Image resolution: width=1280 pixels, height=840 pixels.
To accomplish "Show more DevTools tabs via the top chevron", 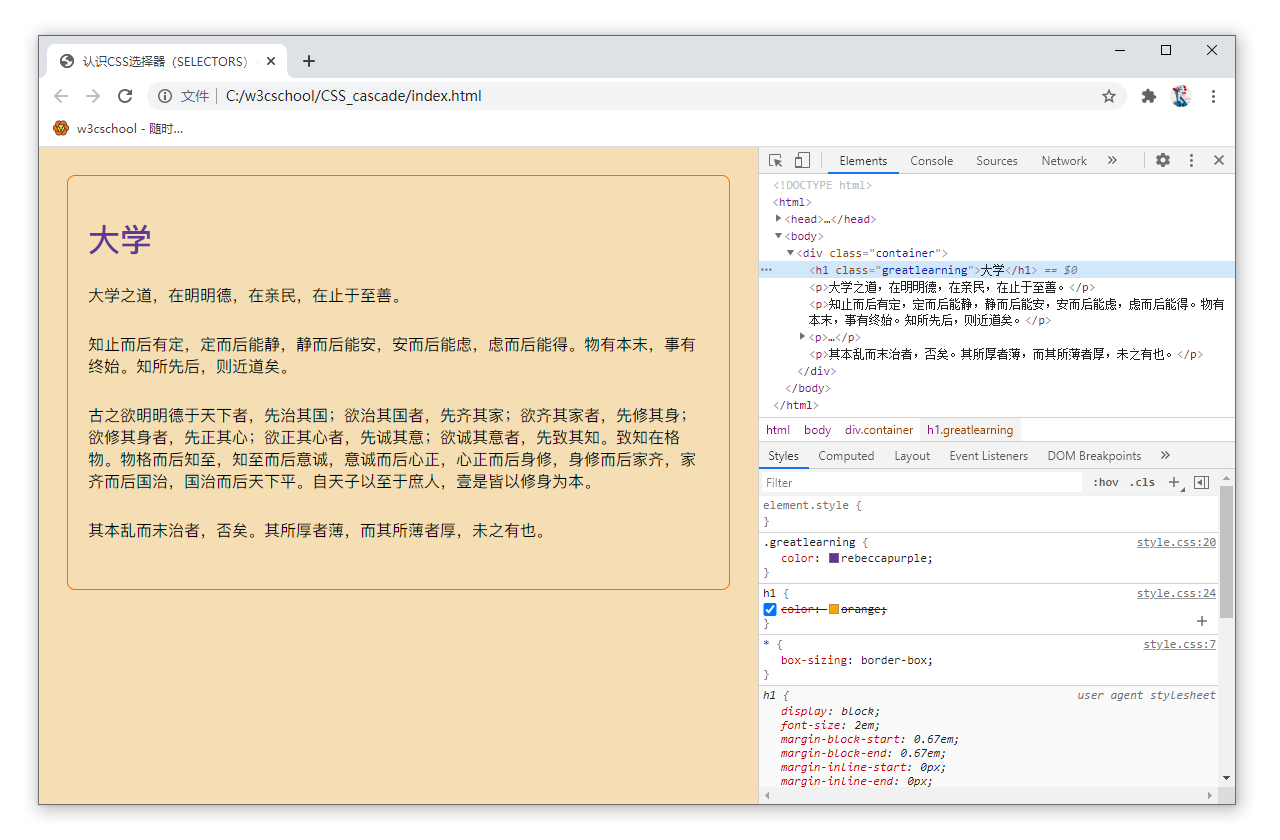I will pos(1112,161).
